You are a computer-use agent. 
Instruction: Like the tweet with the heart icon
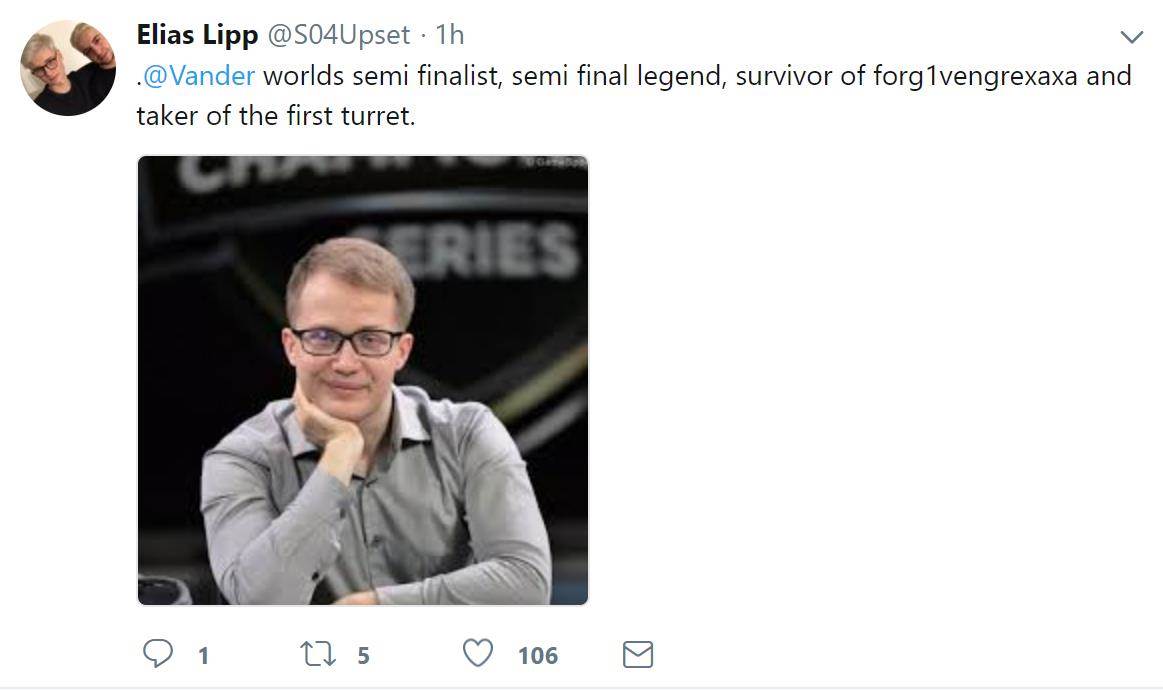click(478, 654)
